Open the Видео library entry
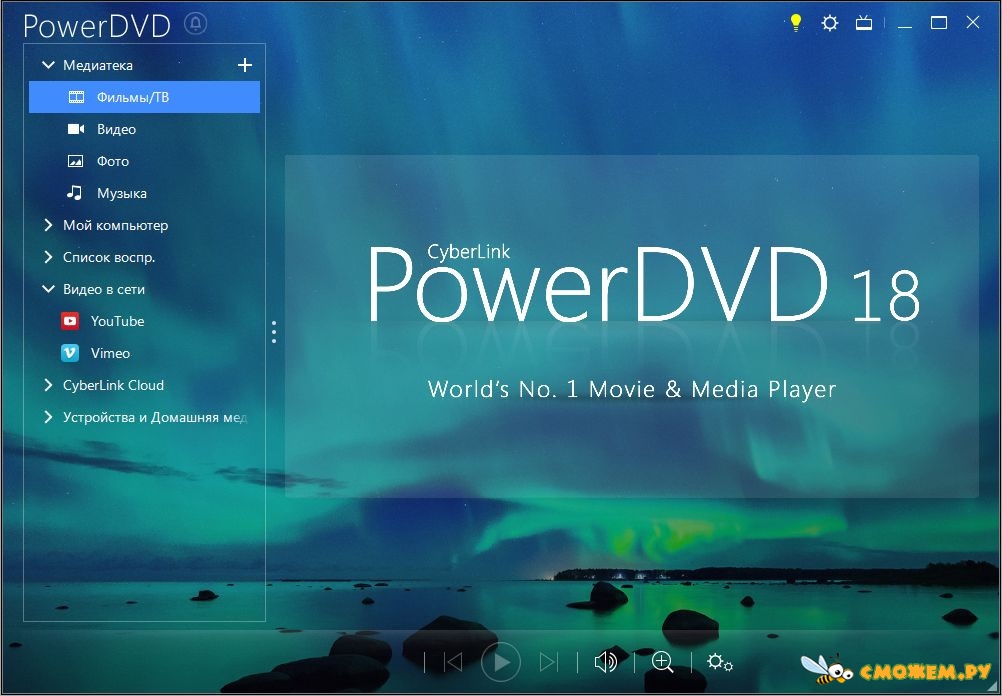This screenshot has width=1002, height=696. coord(144,129)
